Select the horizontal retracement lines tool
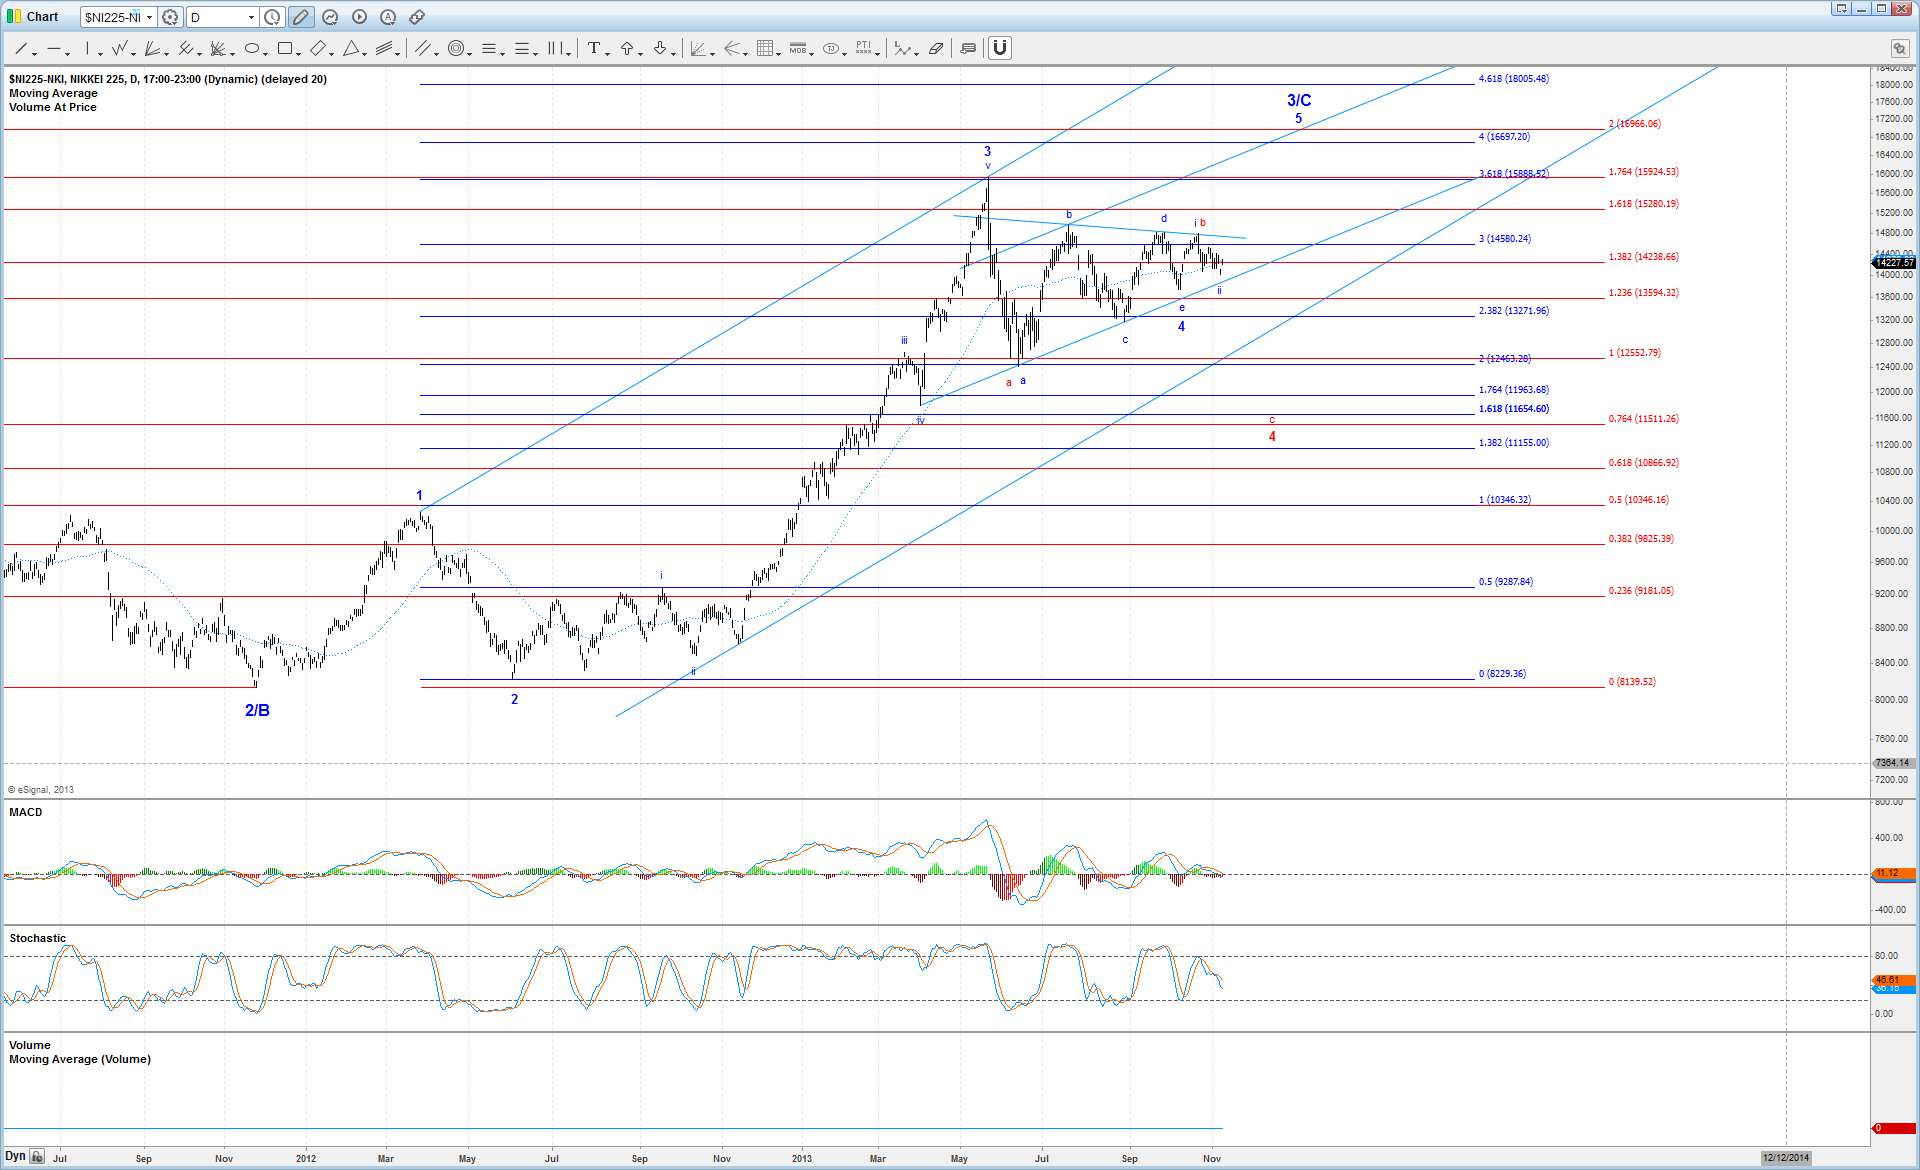The height and width of the screenshot is (1170, 1920). click(489, 48)
